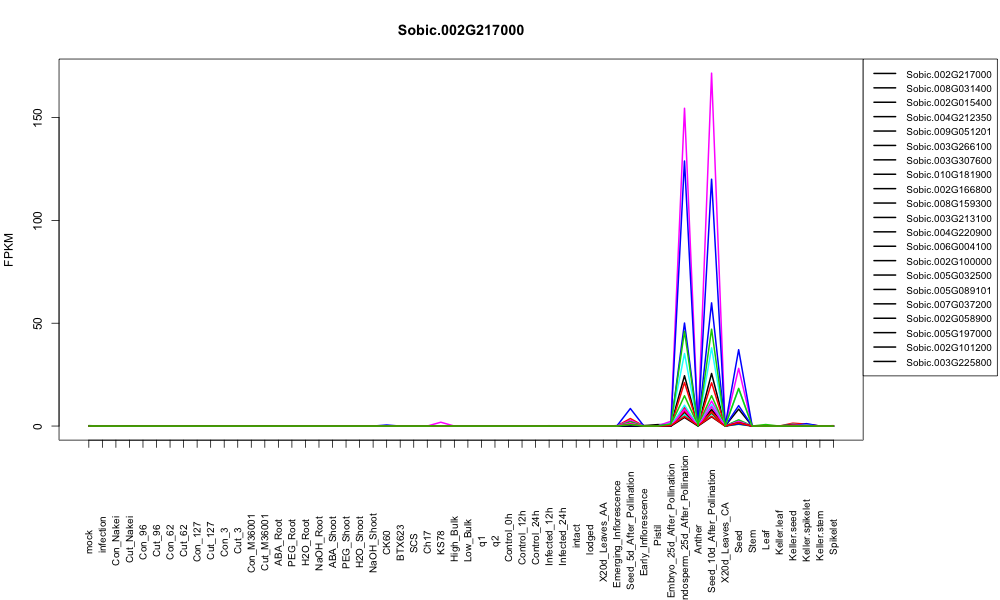The height and width of the screenshot is (600, 1000).
Task: Click the Seed_10d_After_Pollination axis label
Action: click(x=712, y=531)
